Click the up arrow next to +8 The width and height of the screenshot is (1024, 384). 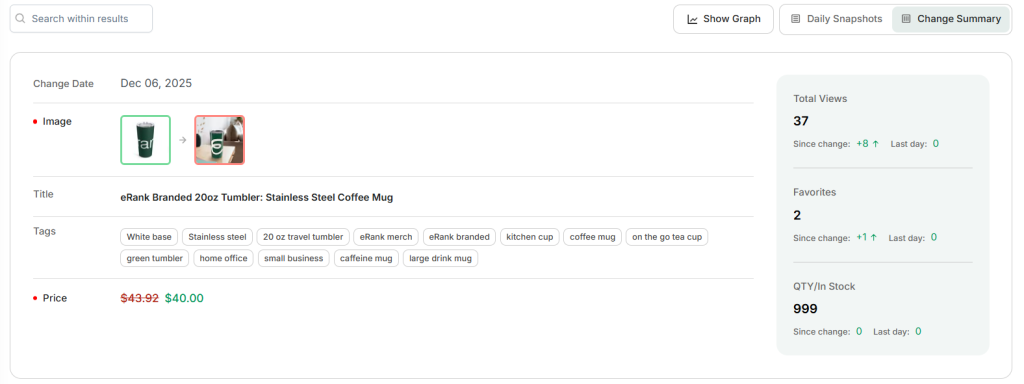[875, 144]
